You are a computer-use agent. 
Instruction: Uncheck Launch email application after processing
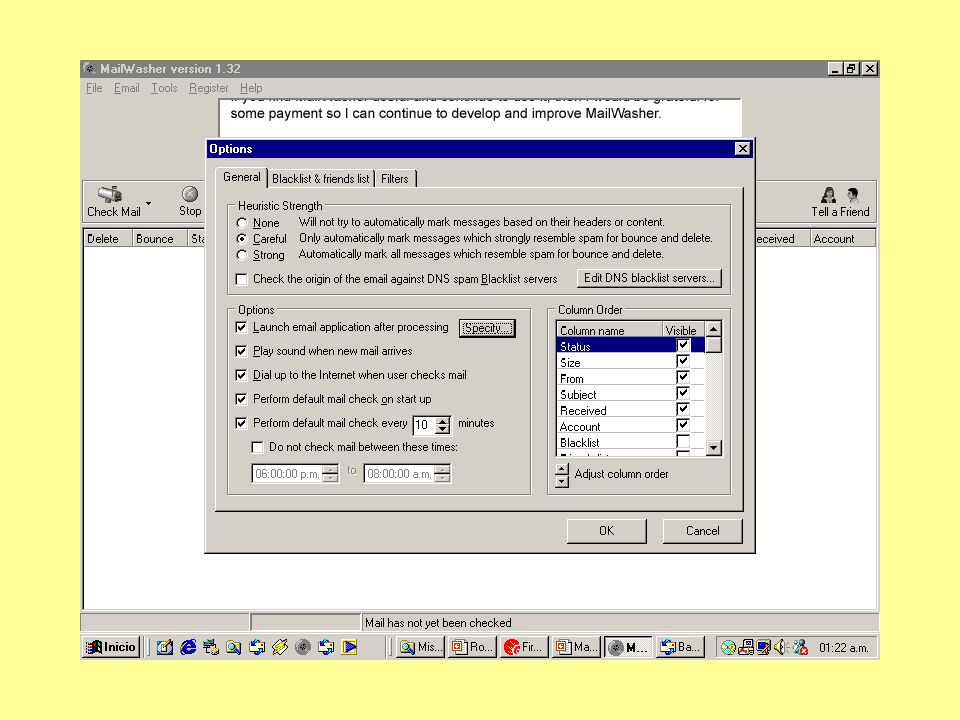241,327
